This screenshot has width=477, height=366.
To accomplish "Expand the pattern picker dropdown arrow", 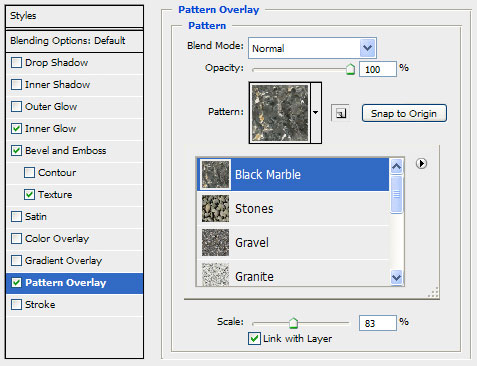I will 316,113.
